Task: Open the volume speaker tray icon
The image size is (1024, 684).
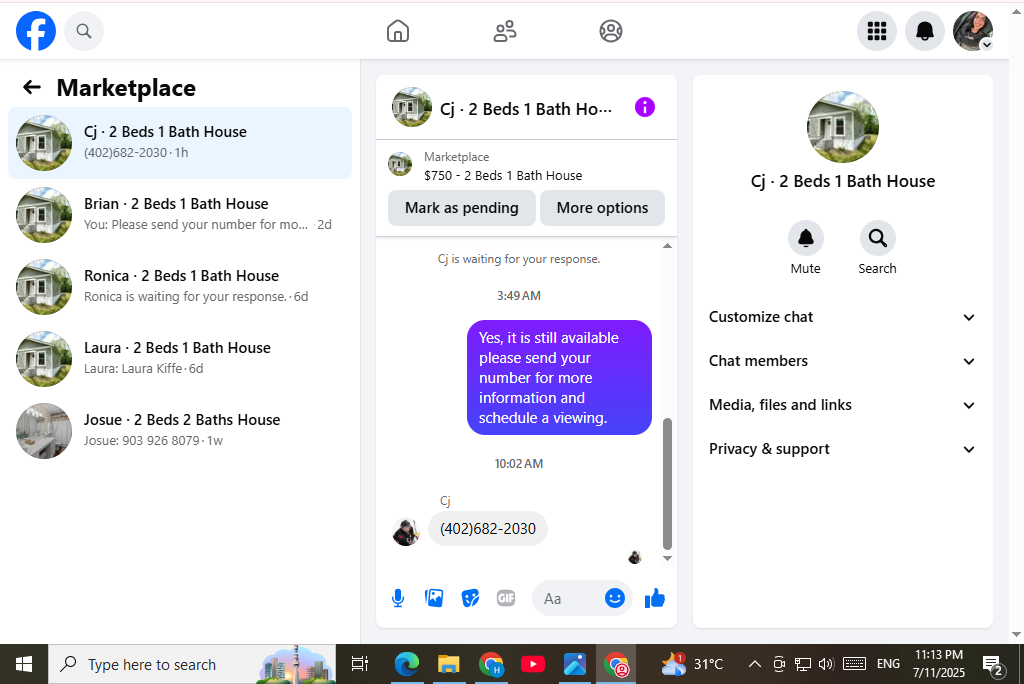Action: click(826, 664)
